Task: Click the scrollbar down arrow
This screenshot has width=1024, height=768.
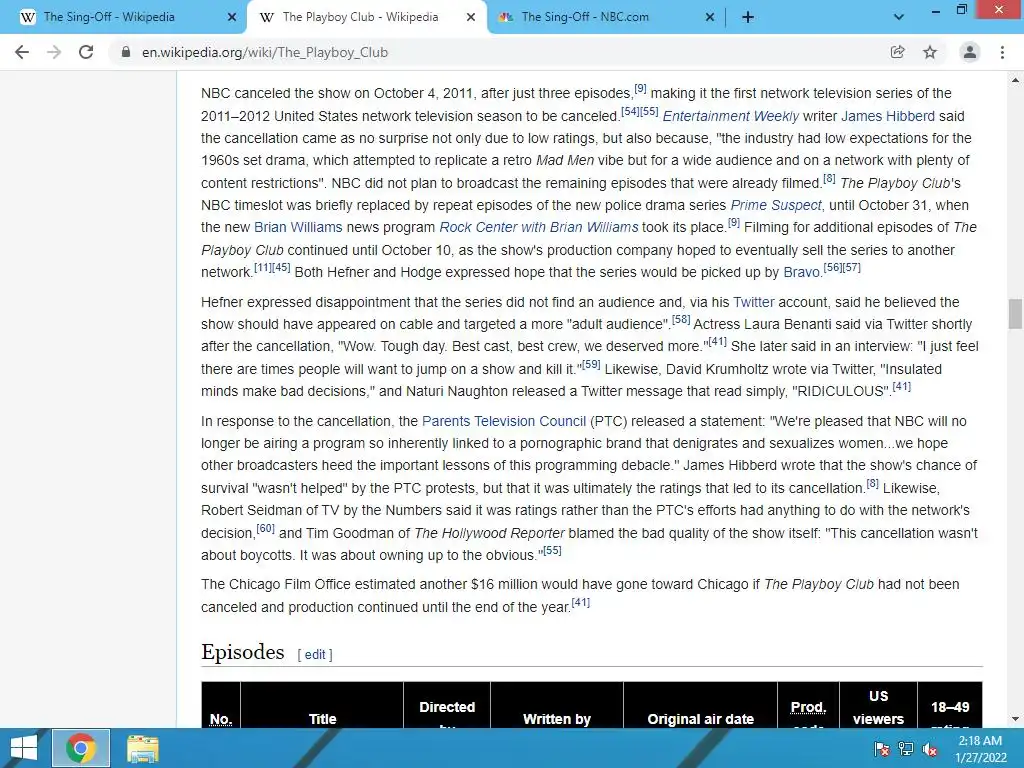Action: tap(1015, 719)
